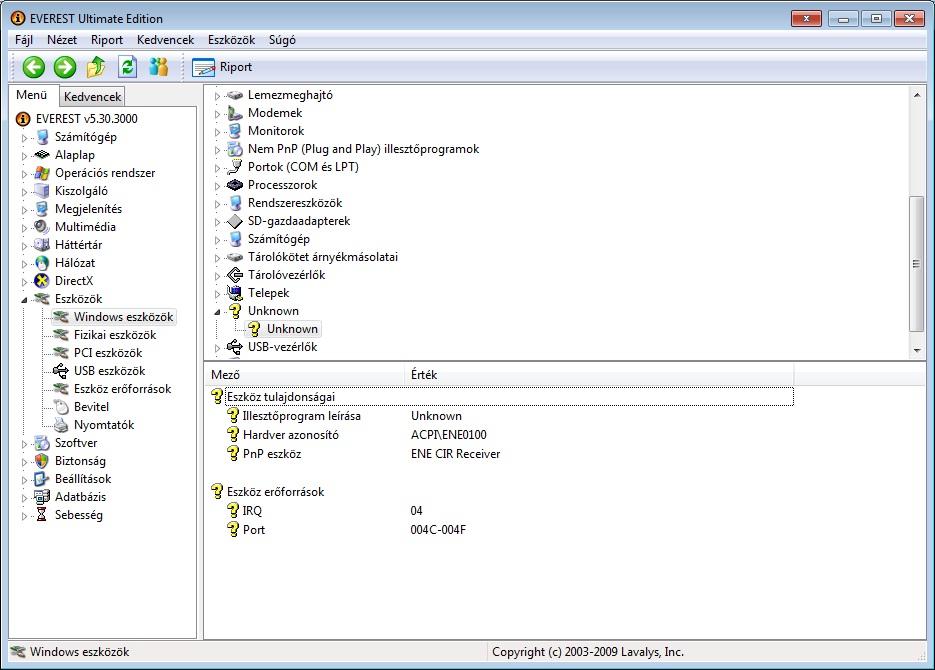The height and width of the screenshot is (670, 935).
Task: Collapse the Unknown device category
Action: point(218,312)
